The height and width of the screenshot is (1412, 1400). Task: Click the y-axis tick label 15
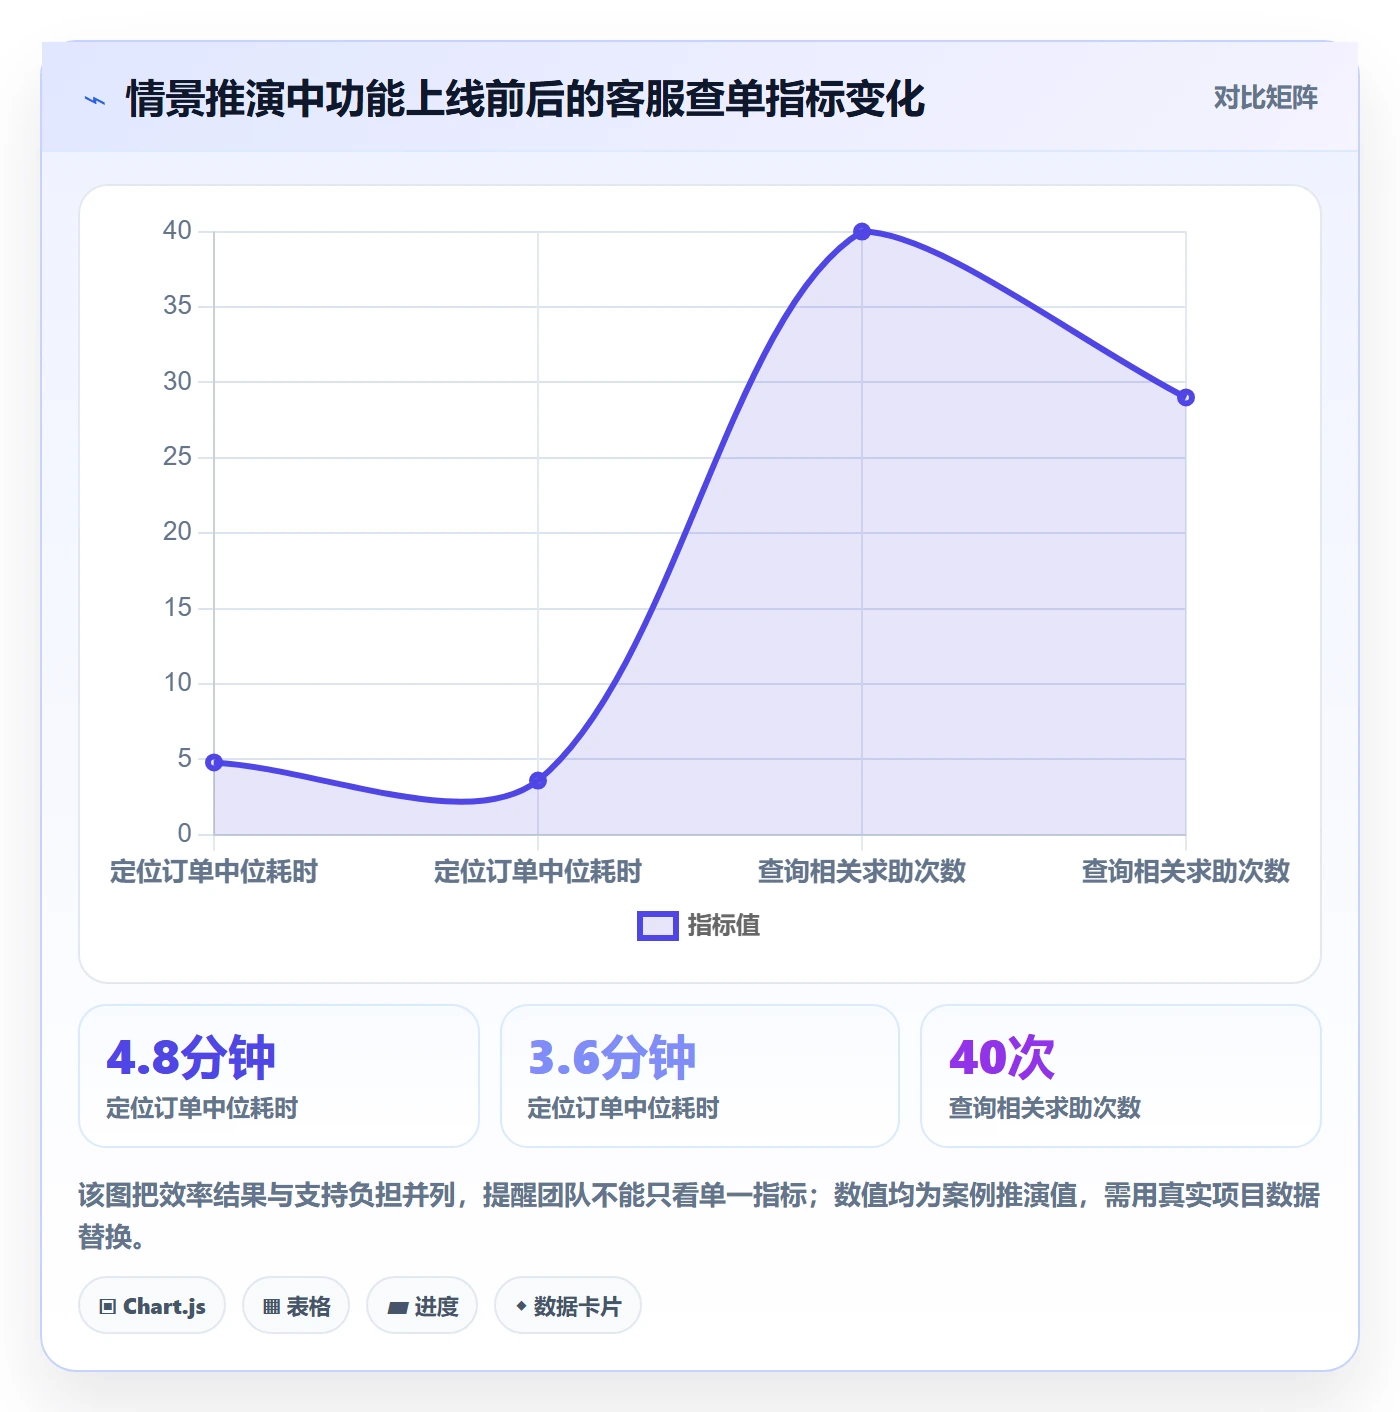(x=177, y=608)
